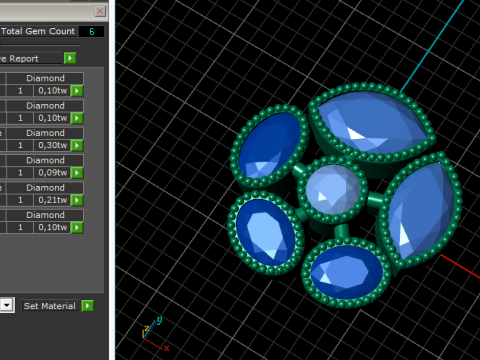Click the Diamond label above 0,09tw
Viewport: 480px width, 360px height.
click(45, 160)
